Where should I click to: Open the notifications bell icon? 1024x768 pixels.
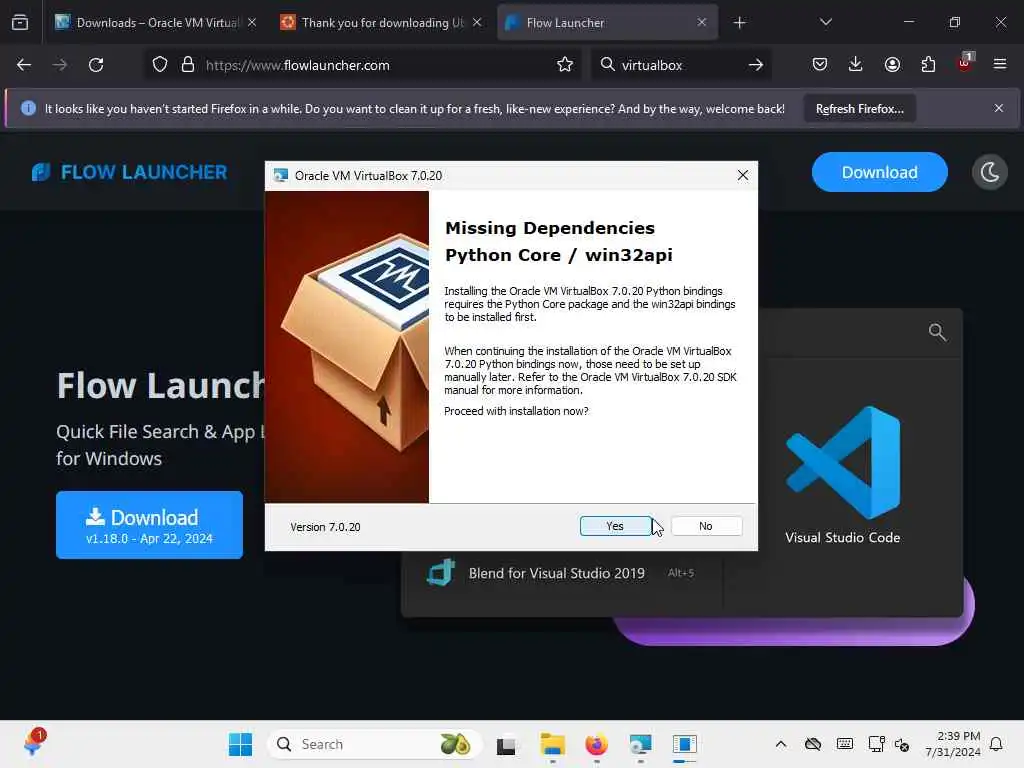coord(997,744)
